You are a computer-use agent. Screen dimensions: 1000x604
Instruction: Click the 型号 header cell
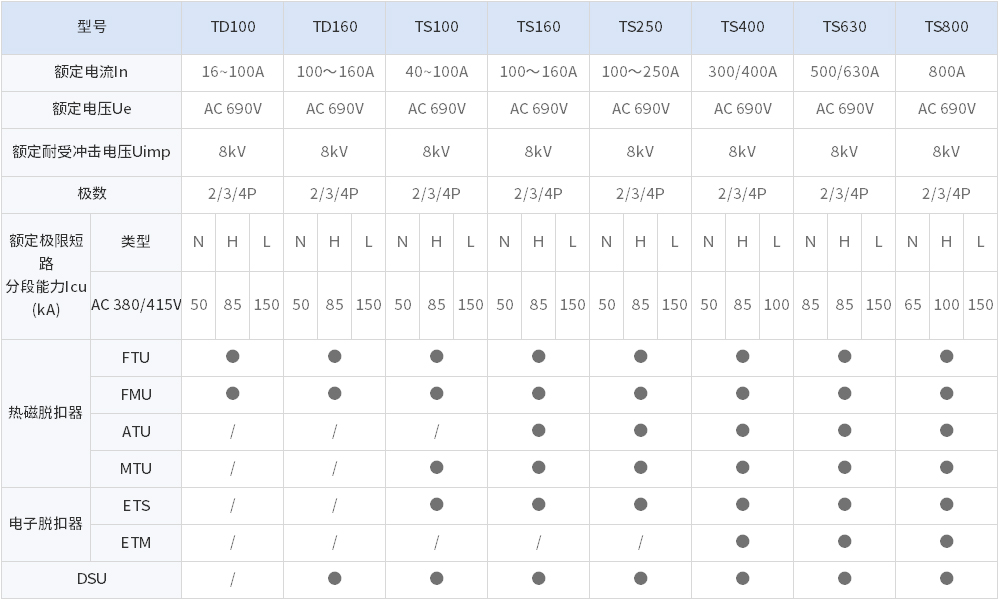(91, 27)
